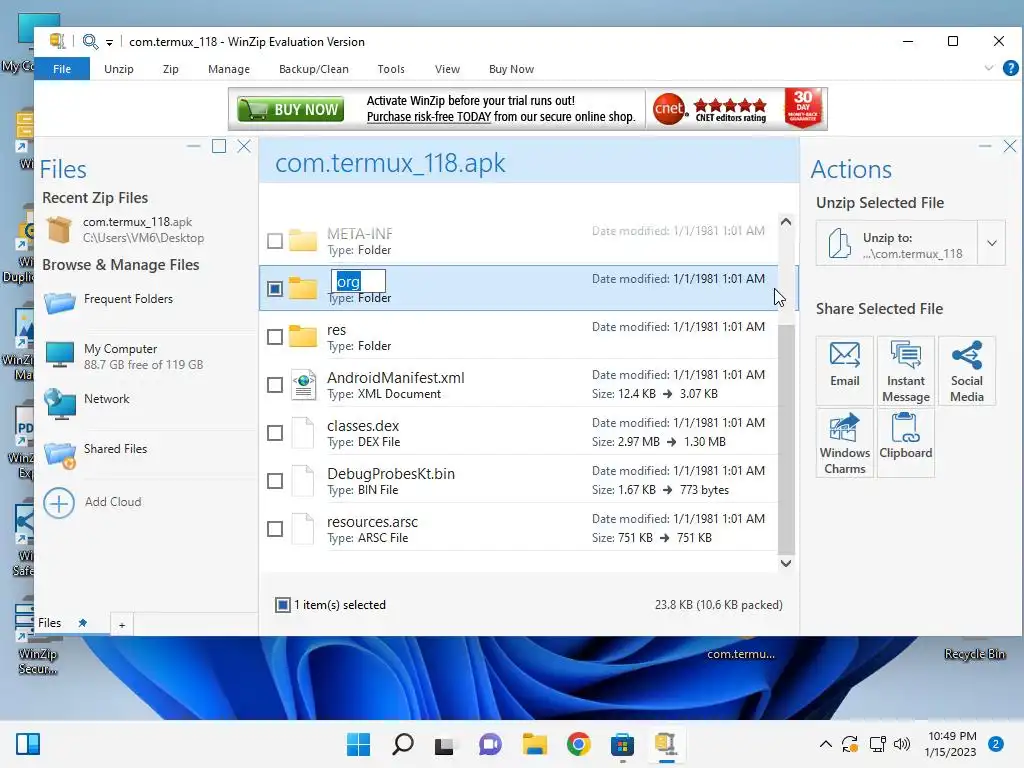Expand the Unzip to dropdown arrow

point(991,243)
